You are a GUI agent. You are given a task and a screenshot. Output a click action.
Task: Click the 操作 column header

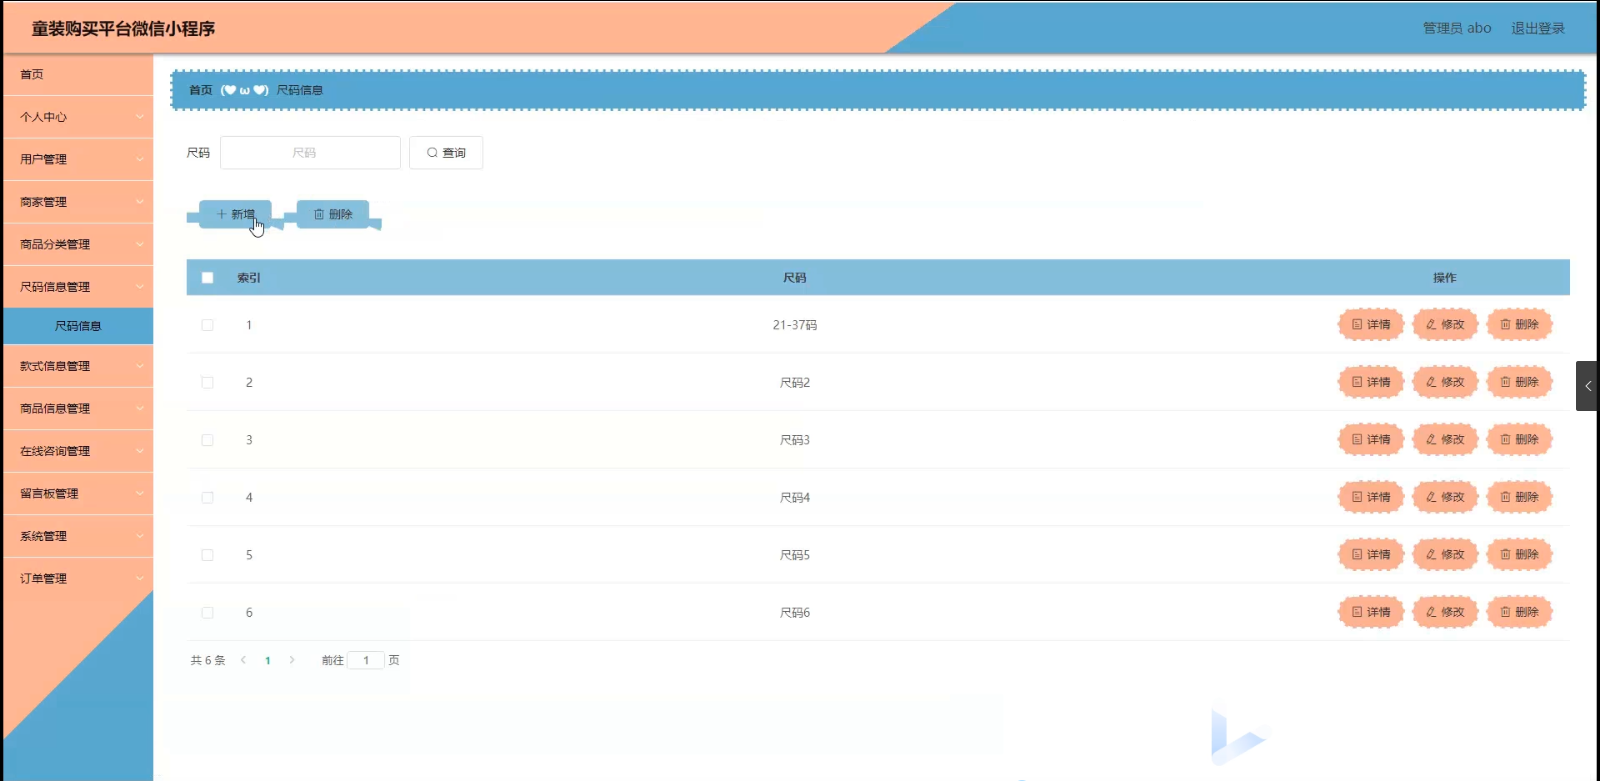pyautogui.click(x=1445, y=278)
